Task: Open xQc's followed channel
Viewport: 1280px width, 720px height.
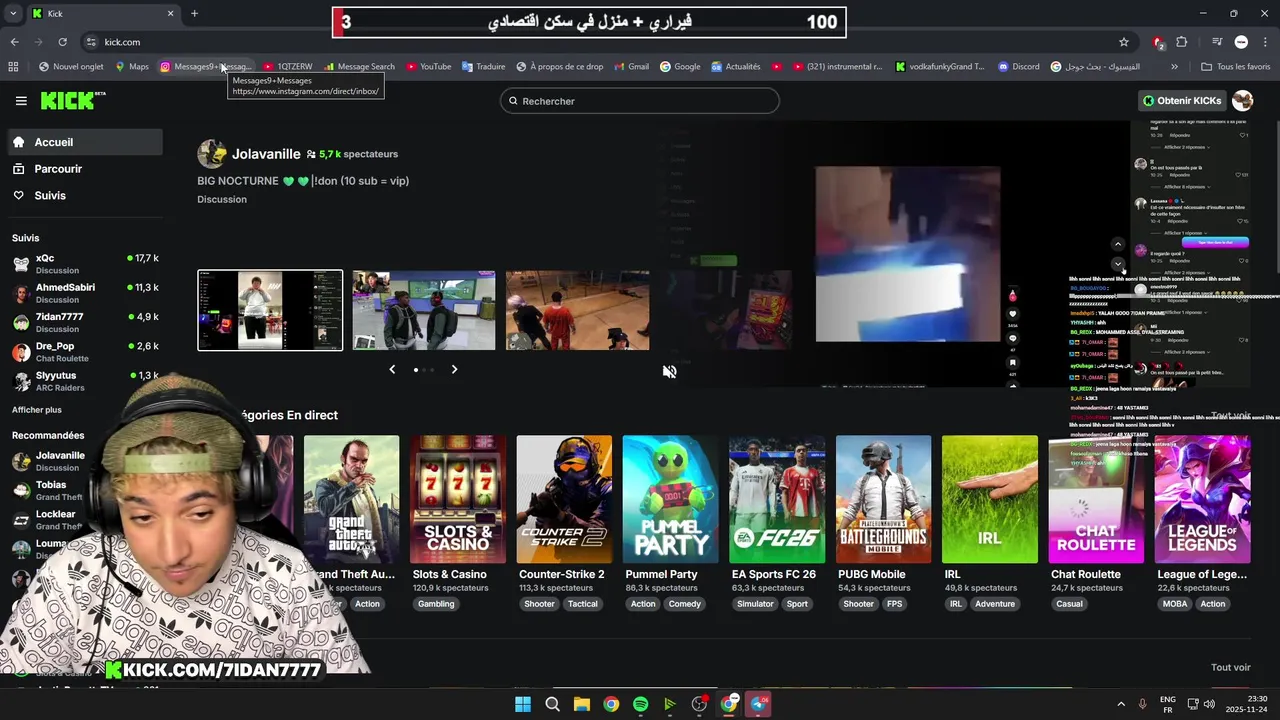Action: pyautogui.click(x=84, y=263)
